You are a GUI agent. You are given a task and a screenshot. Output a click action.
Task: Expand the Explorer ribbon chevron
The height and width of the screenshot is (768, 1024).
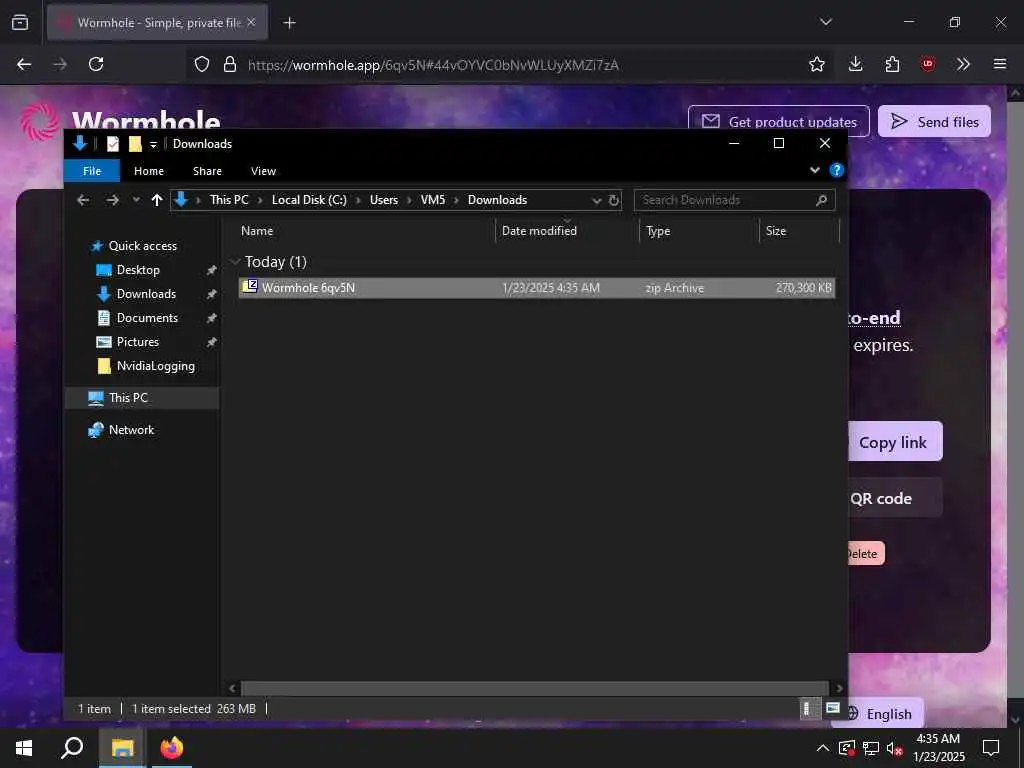coord(814,170)
